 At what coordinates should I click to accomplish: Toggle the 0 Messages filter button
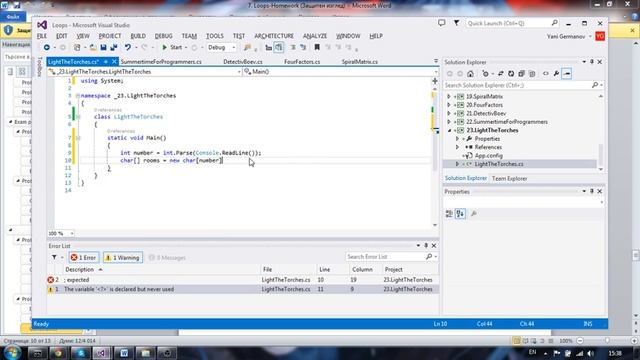(167, 258)
